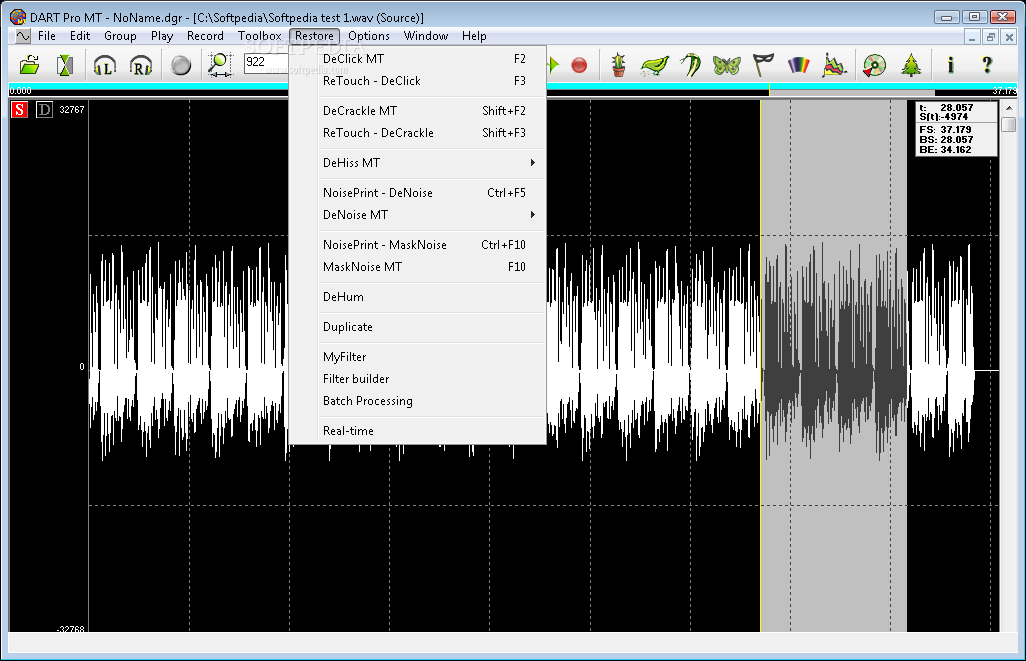
Task: Open the Record menu
Action: point(205,36)
